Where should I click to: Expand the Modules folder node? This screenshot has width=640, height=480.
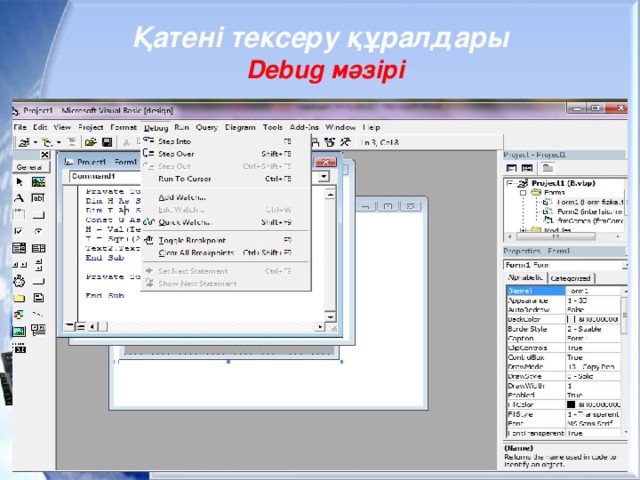[523, 230]
